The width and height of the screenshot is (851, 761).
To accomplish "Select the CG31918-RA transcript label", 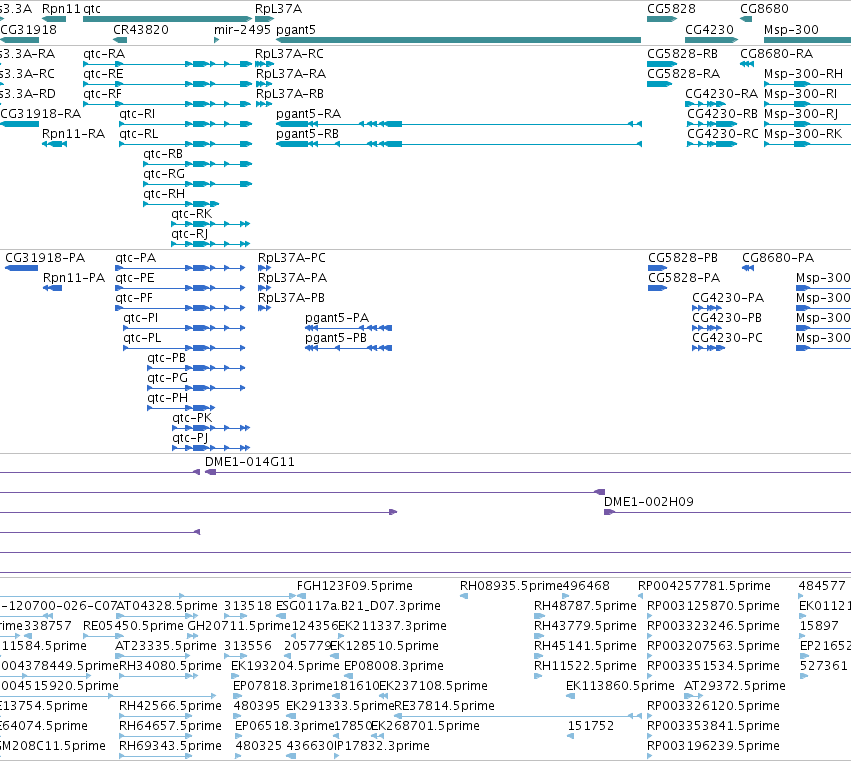I will [41, 114].
